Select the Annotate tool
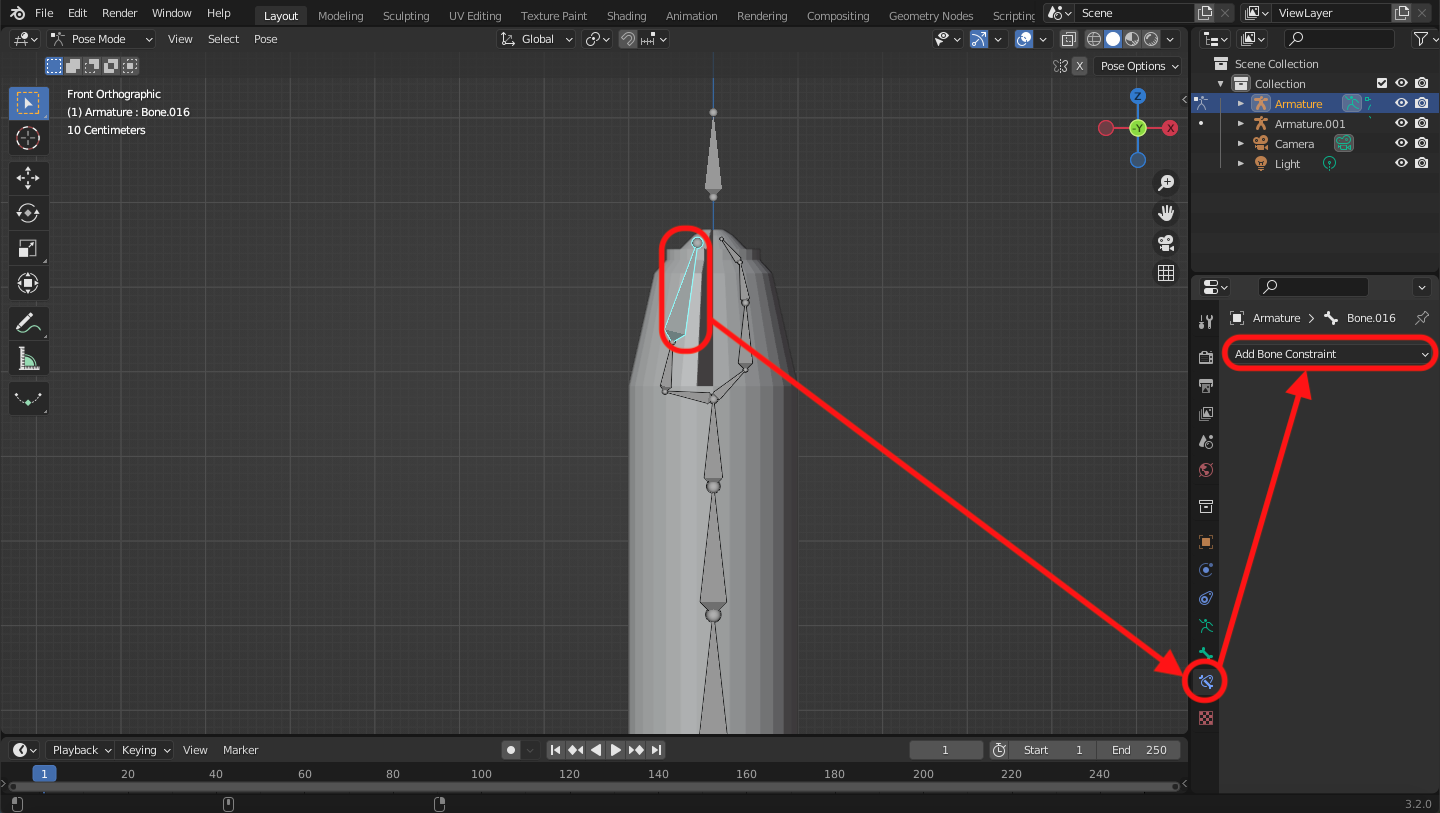The image size is (1440, 813). click(x=28, y=323)
